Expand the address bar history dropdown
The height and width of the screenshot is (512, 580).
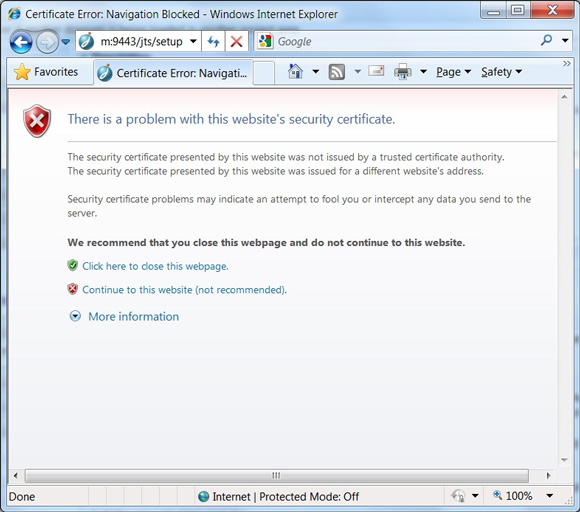click(193, 41)
